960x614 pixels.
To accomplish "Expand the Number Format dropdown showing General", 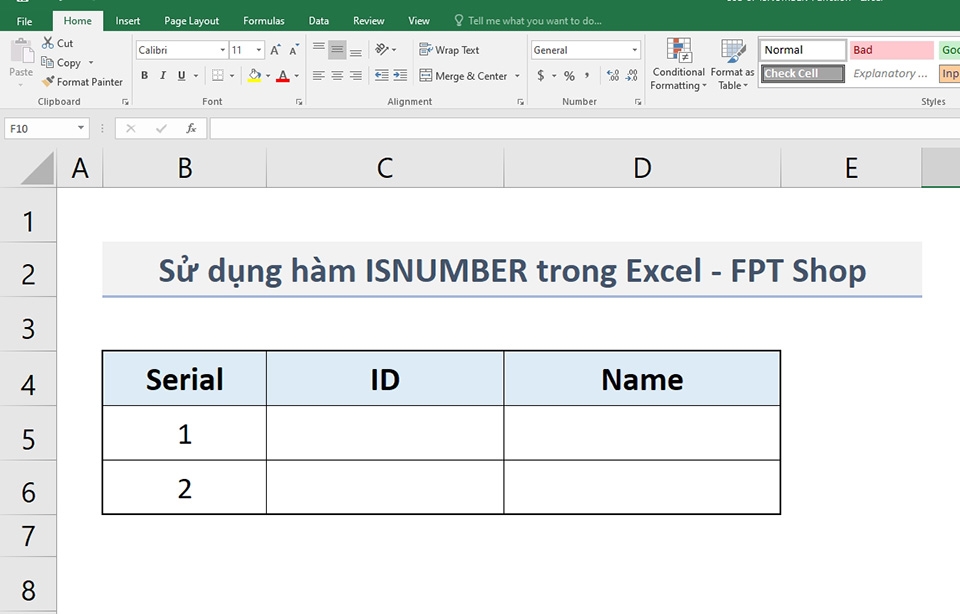I will point(634,49).
